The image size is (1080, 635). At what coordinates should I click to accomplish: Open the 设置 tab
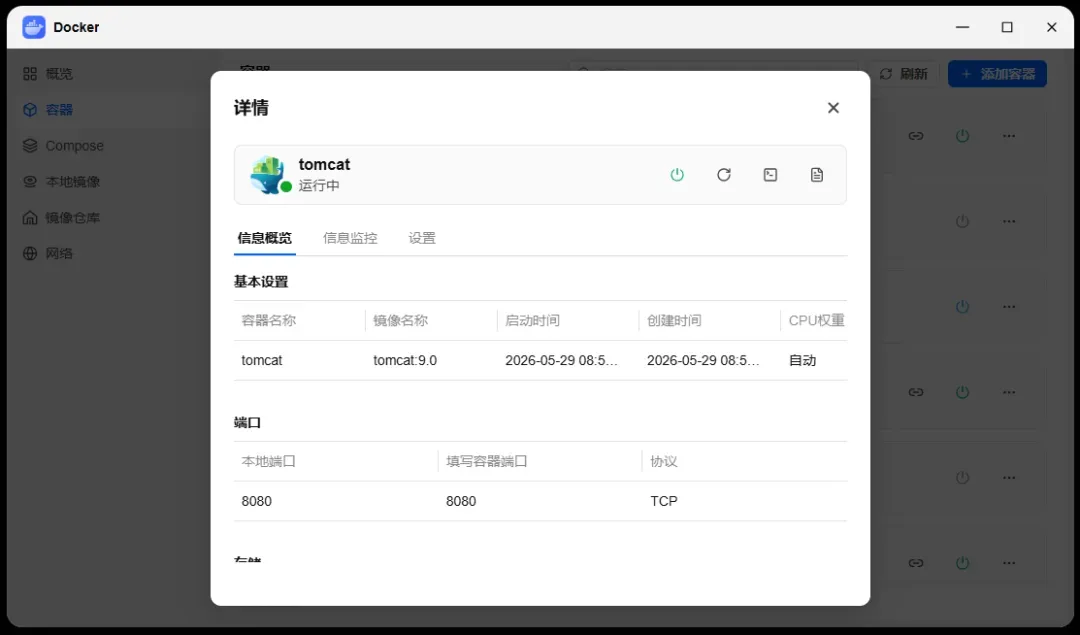[422, 238]
